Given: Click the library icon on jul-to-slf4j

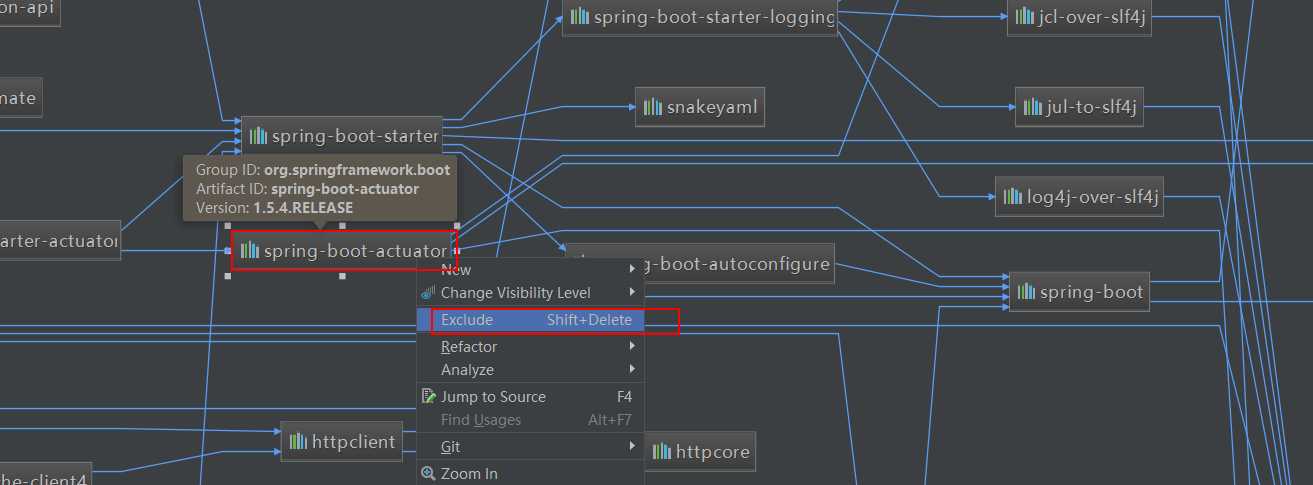Looking at the screenshot, I should click(x=1033, y=107).
